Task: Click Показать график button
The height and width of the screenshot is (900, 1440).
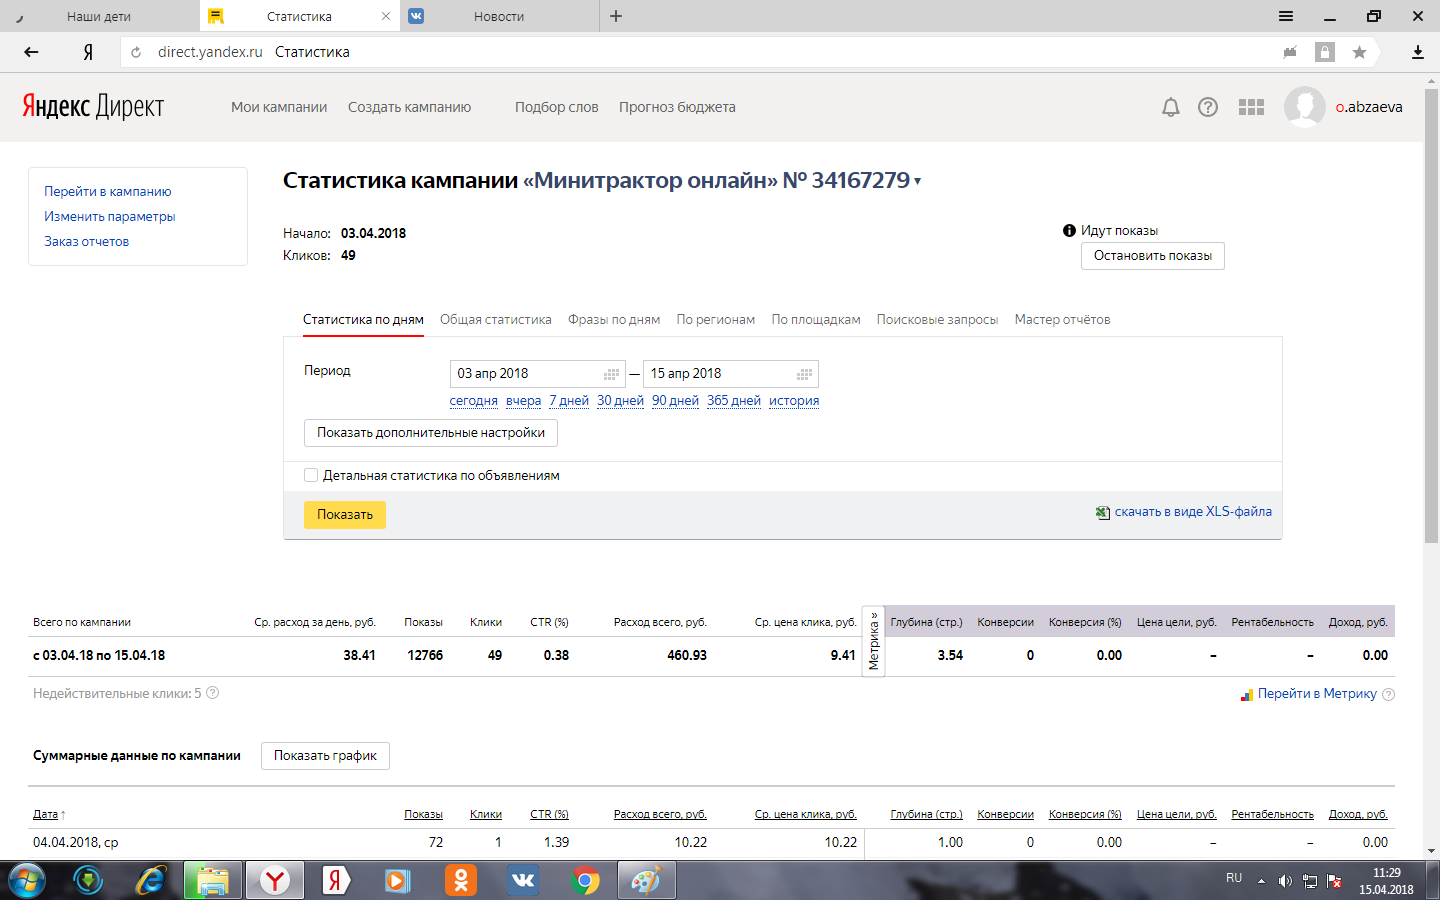Action: click(x=325, y=756)
